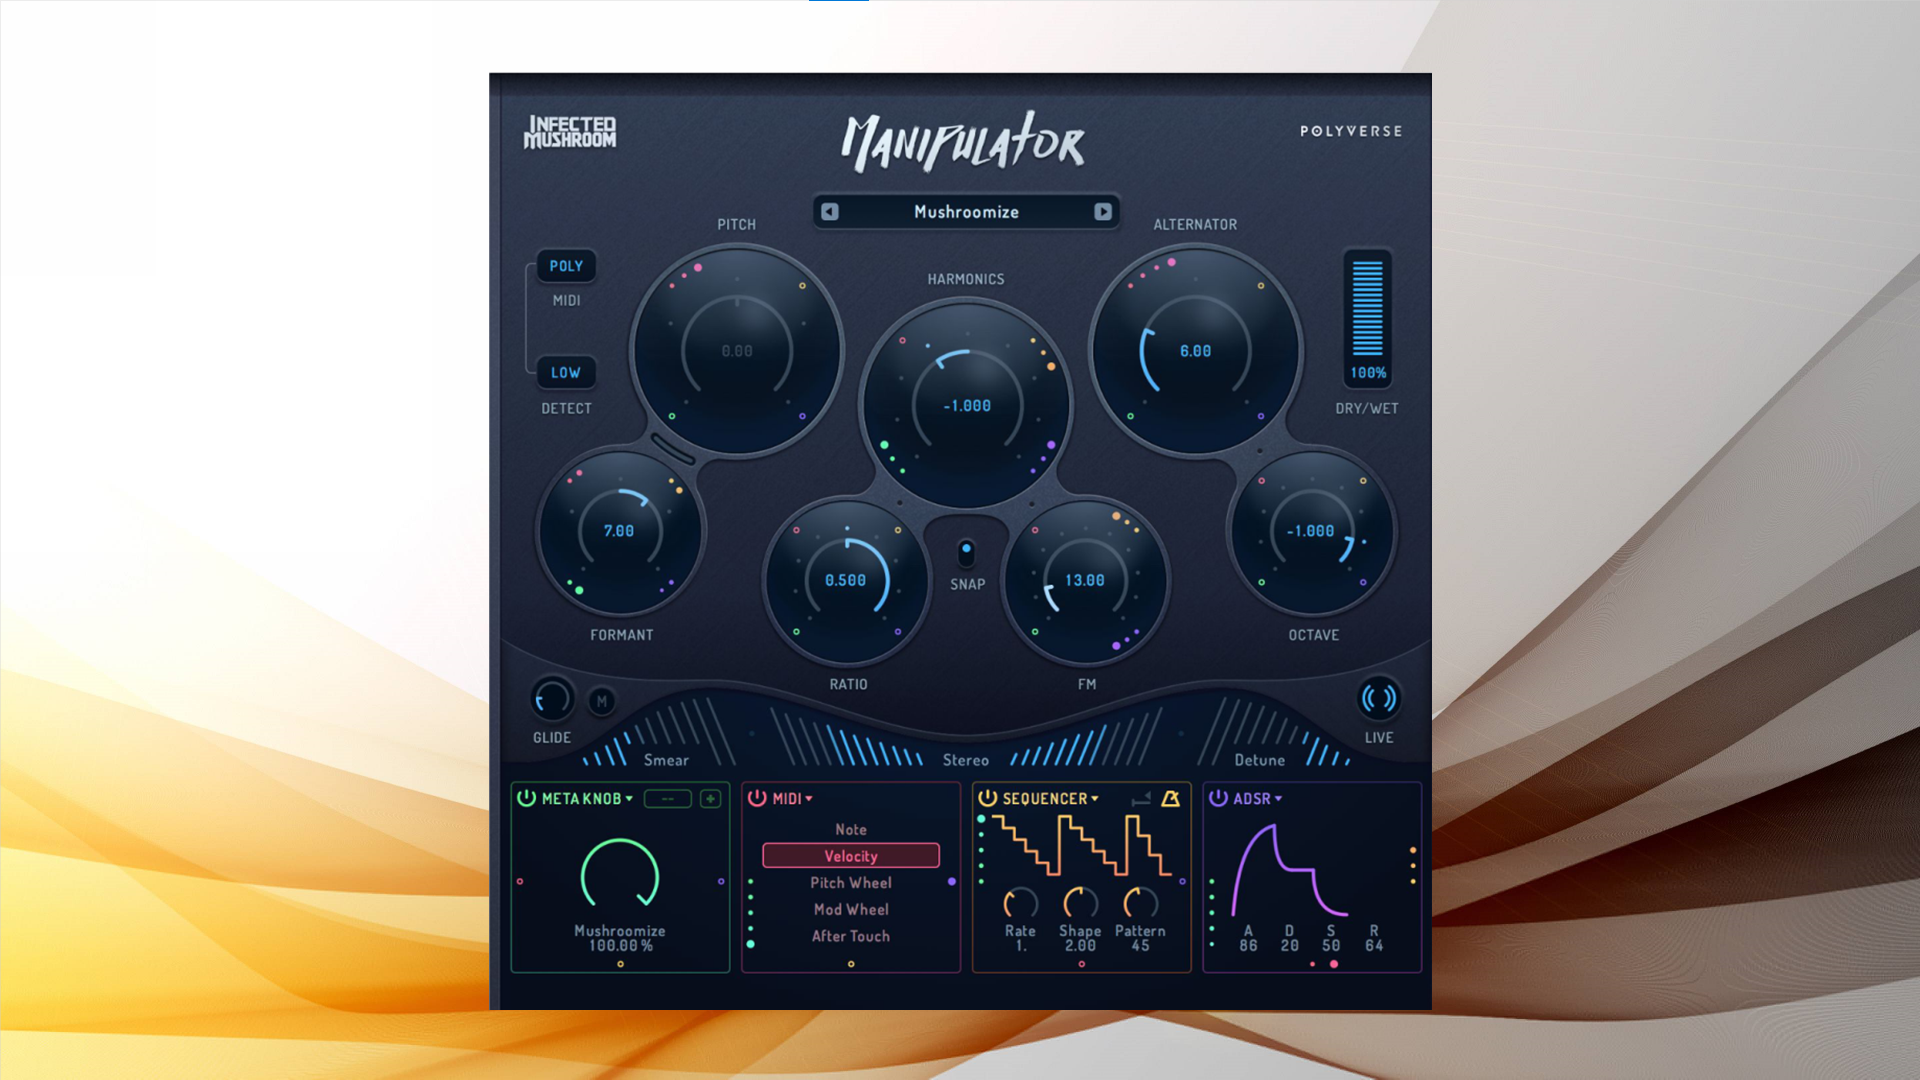1920x1080 pixels.
Task: Click the Sequencer retrigger key icon
Action: click(x=1141, y=799)
